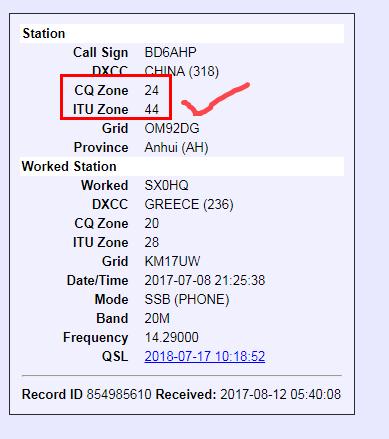Select the date and time 2017-07-08 21:25:38
This screenshot has width=389, height=439.
tap(205, 280)
